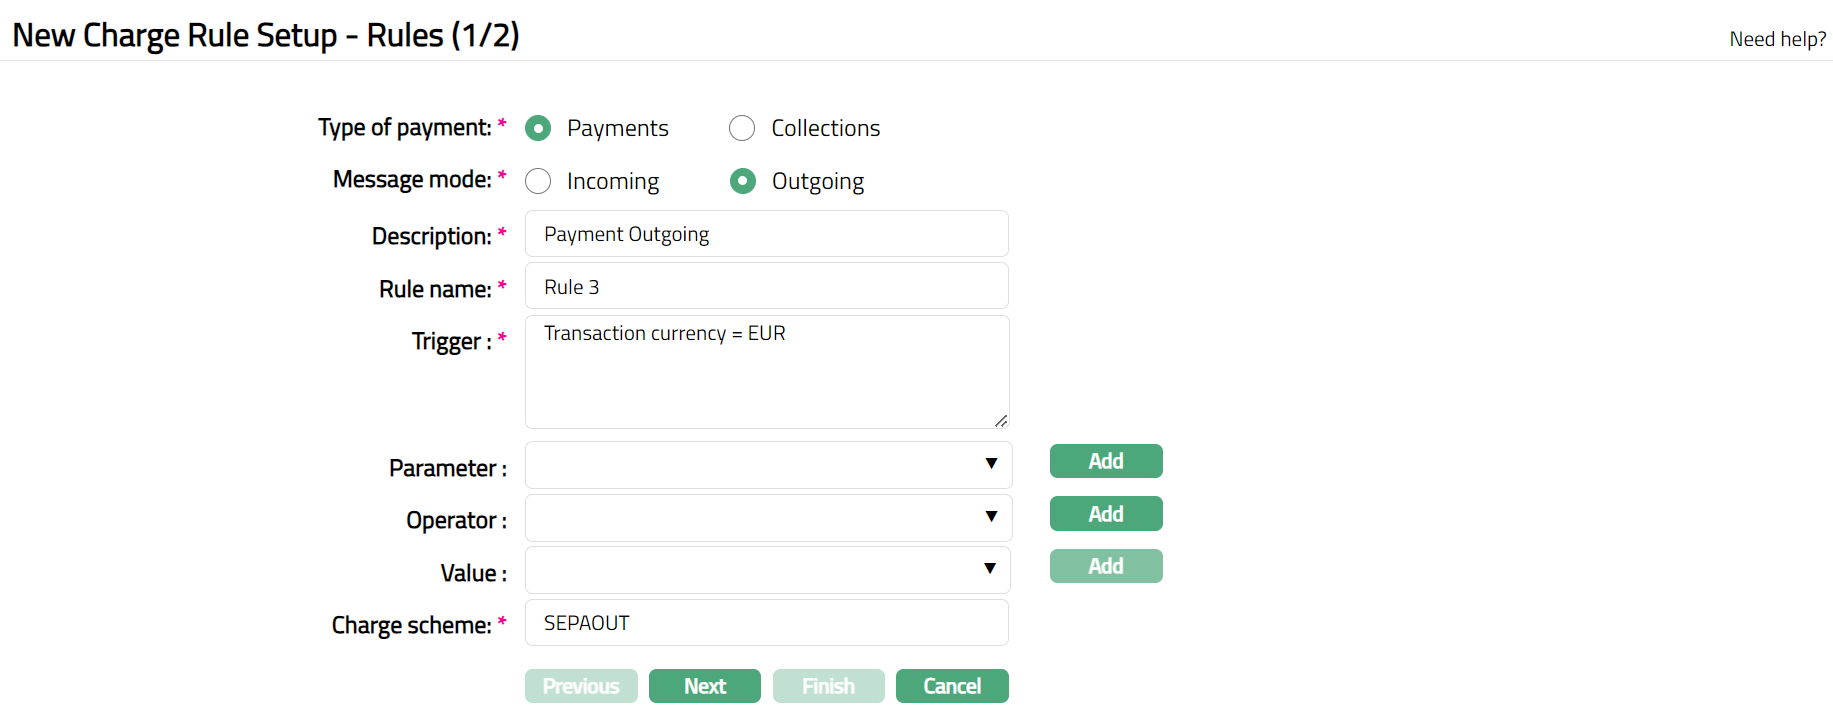The image size is (1833, 715).
Task: Click Add button next to Parameter
Action: [x=1105, y=461]
